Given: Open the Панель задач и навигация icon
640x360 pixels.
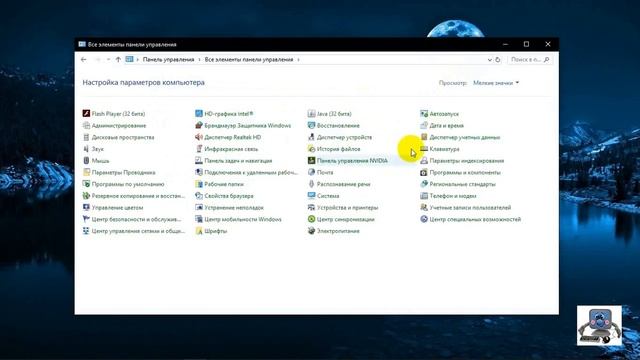Looking at the screenshot, I should [199, 160].
